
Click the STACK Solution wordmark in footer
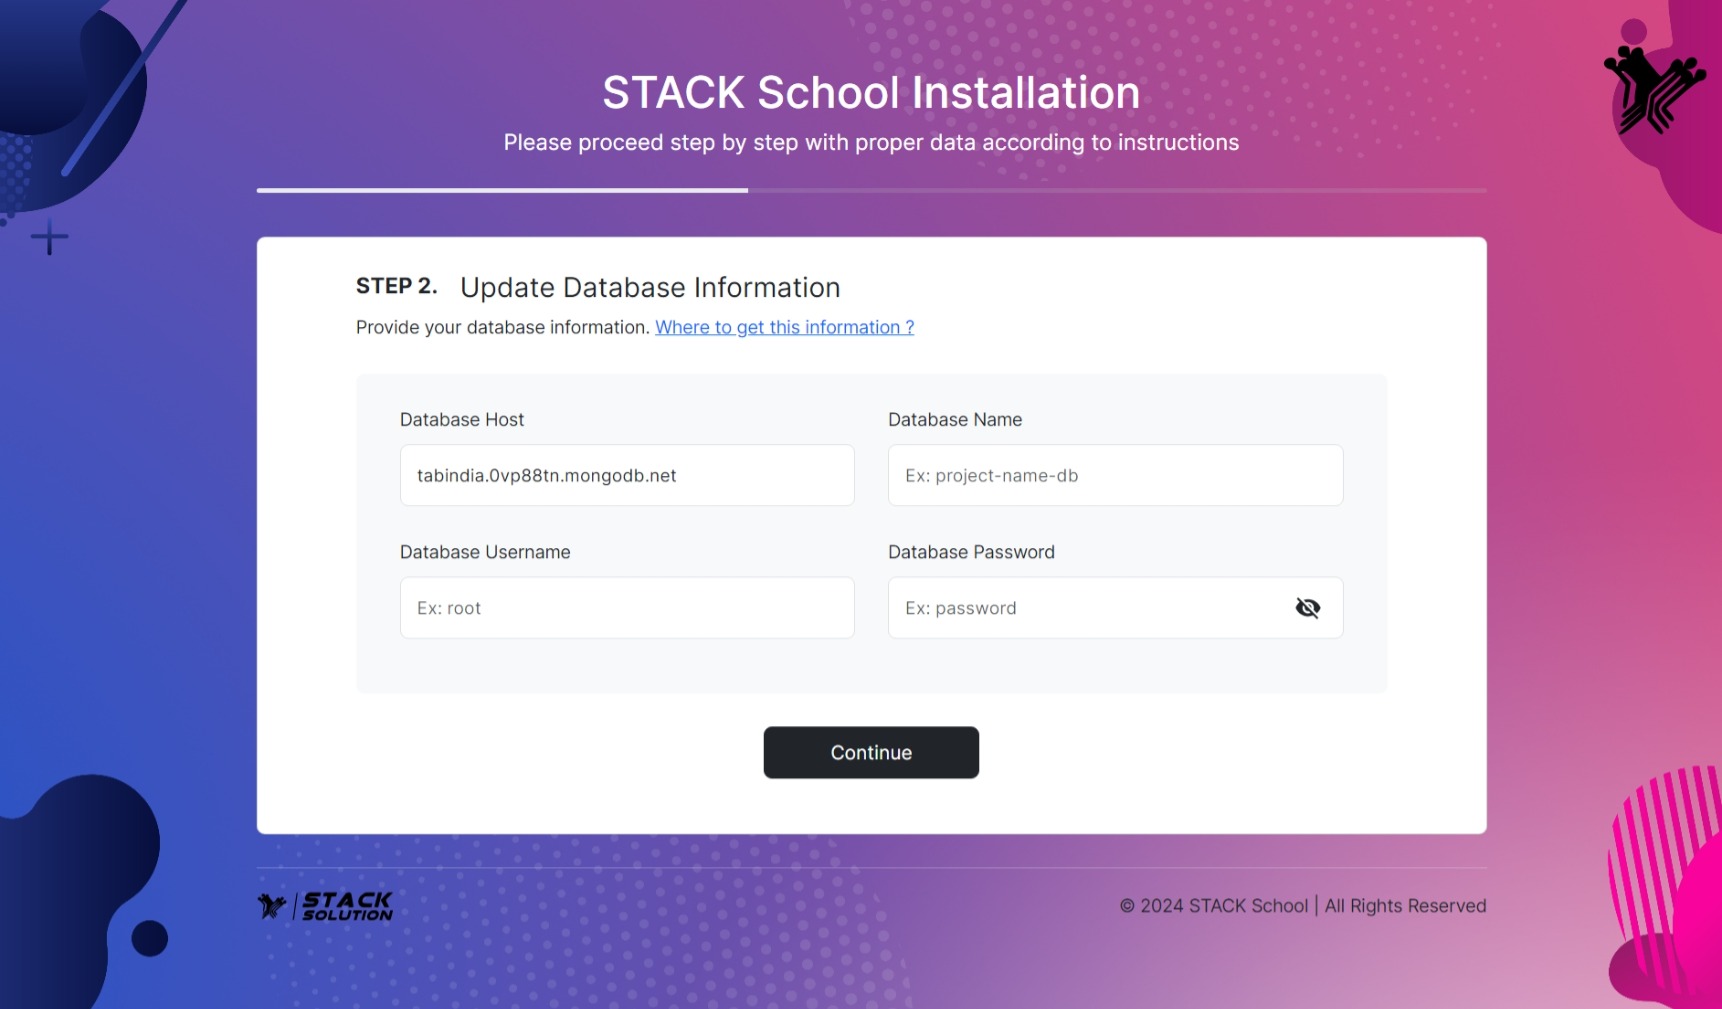click(x=347, y=906)
